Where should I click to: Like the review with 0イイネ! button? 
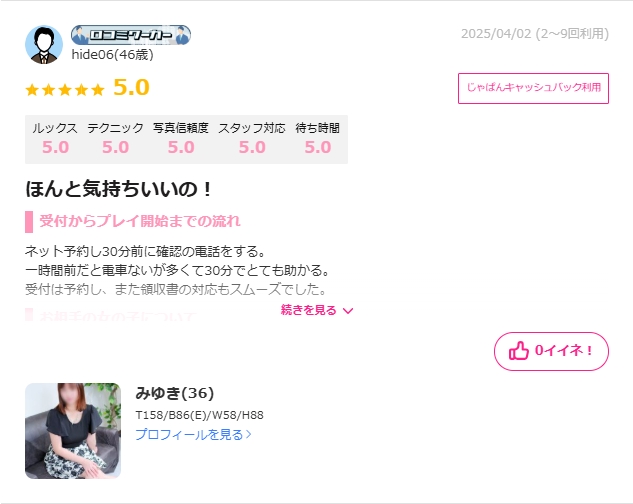[x=551, y=351]
